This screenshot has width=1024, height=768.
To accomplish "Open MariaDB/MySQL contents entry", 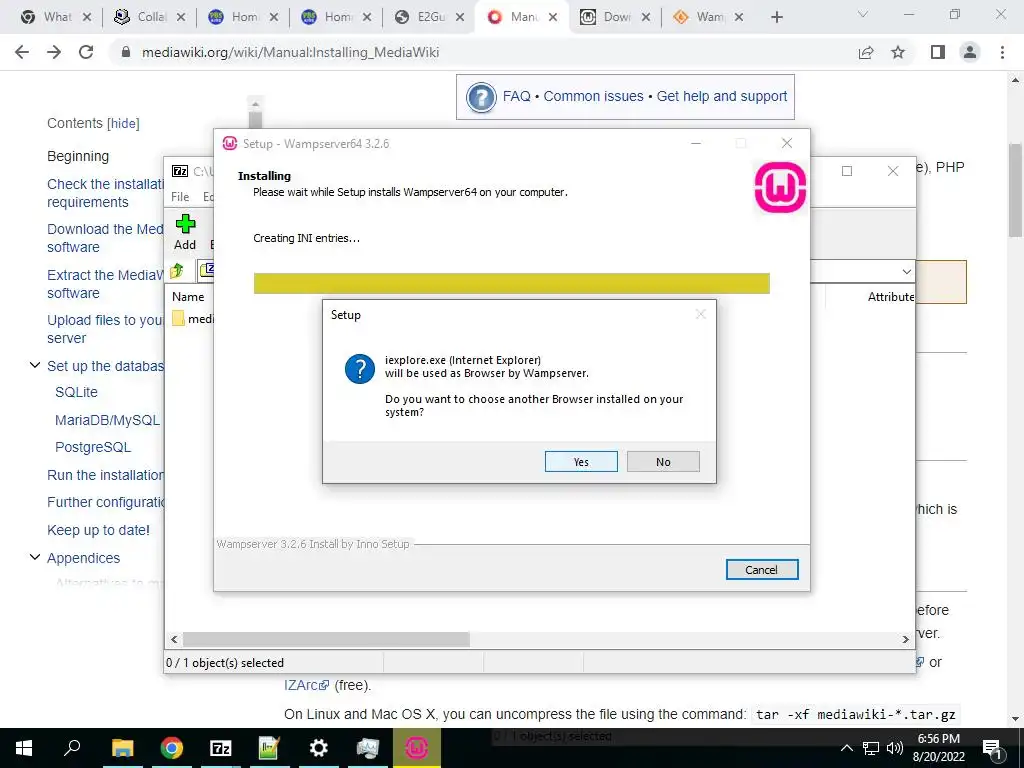I will tap(107, 420).
